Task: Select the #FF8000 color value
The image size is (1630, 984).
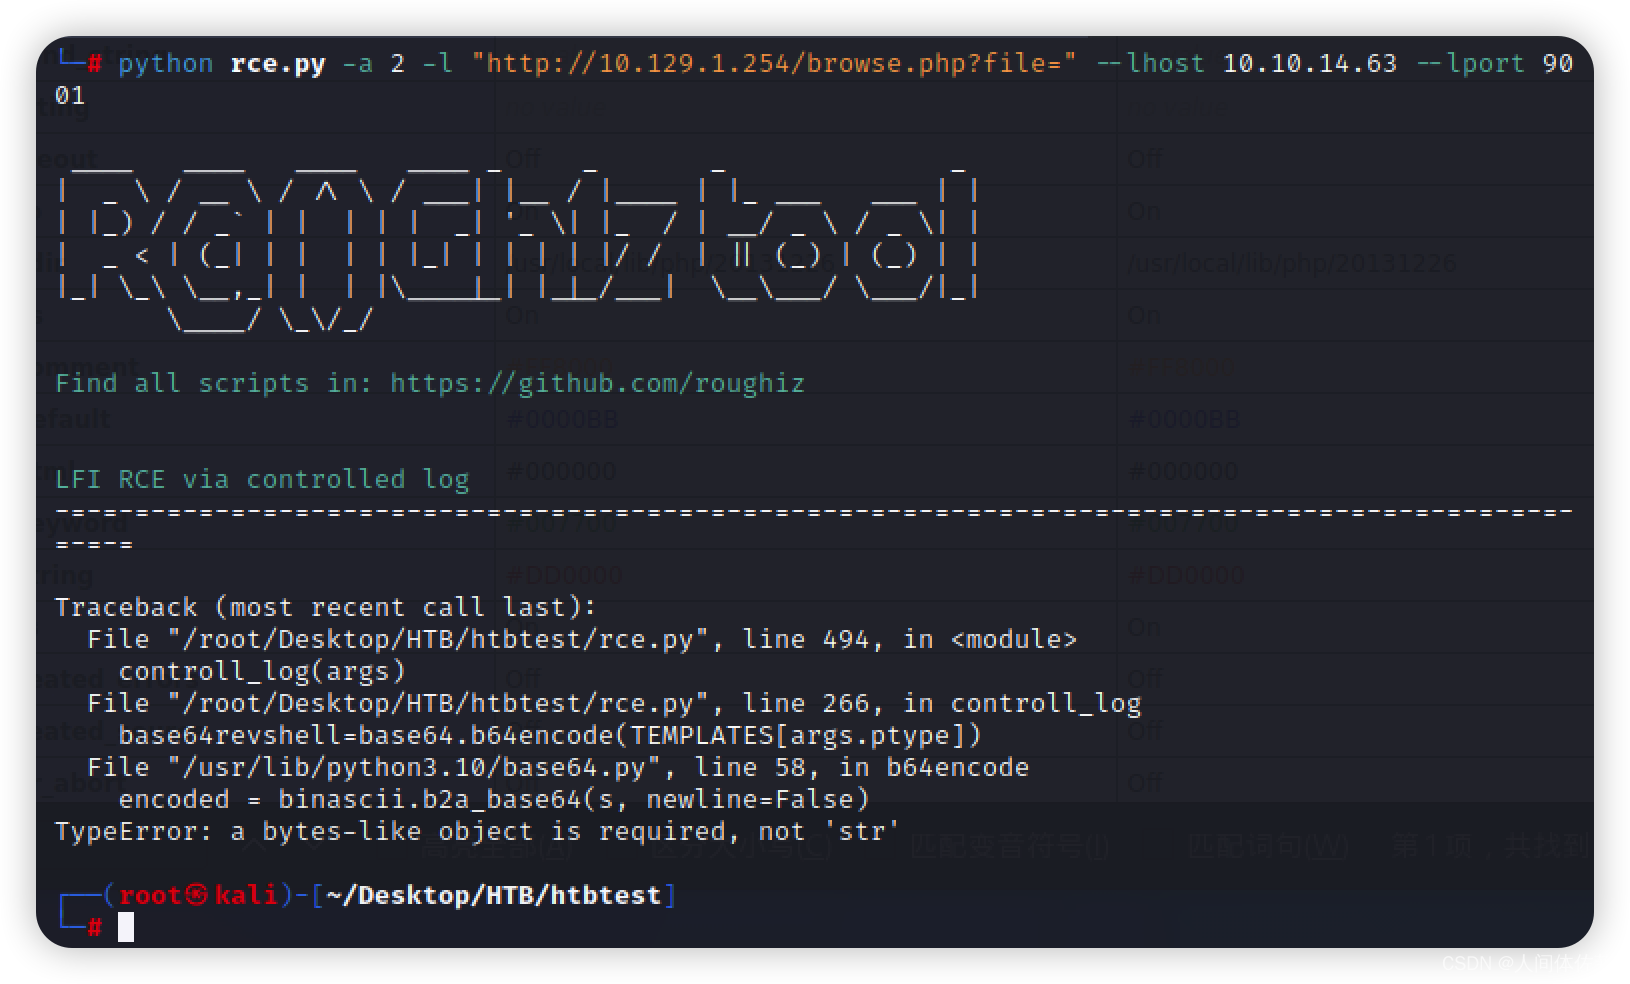Action: (1179, 367)
